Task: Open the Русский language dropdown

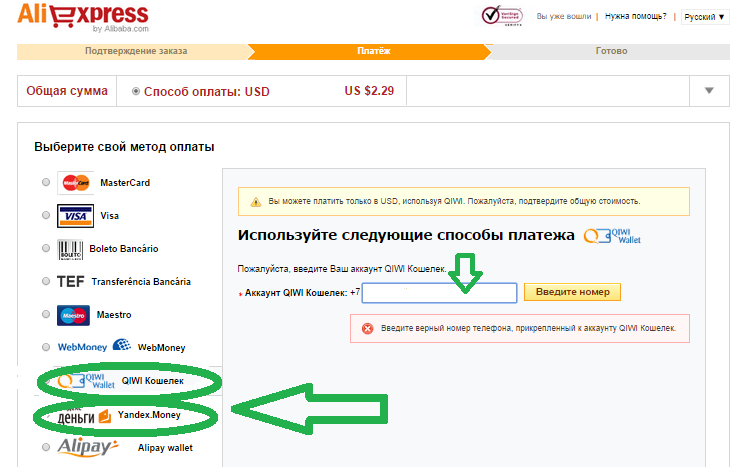Action: [705, 17]
